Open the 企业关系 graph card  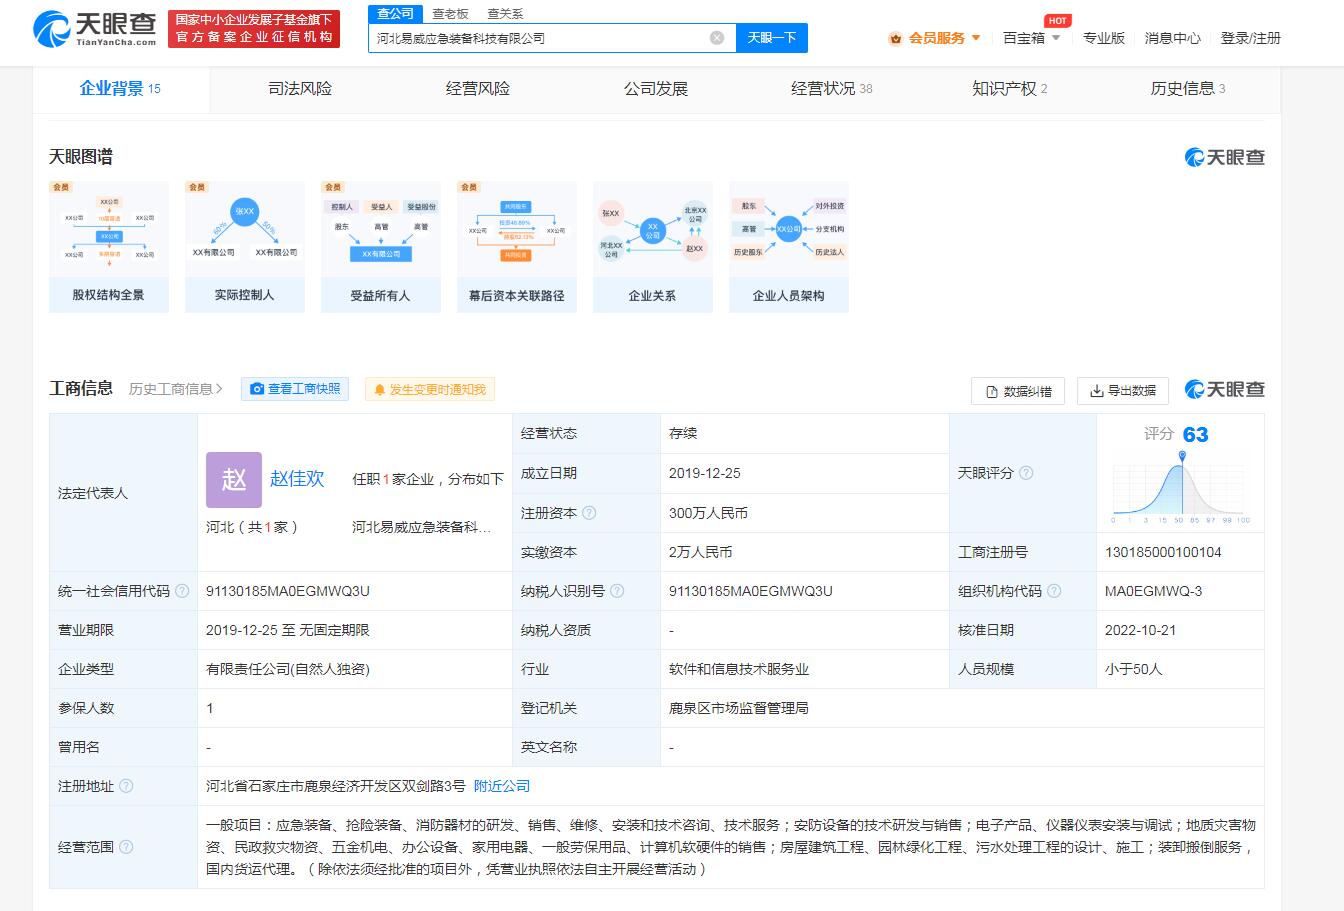[x=653, y=247]
